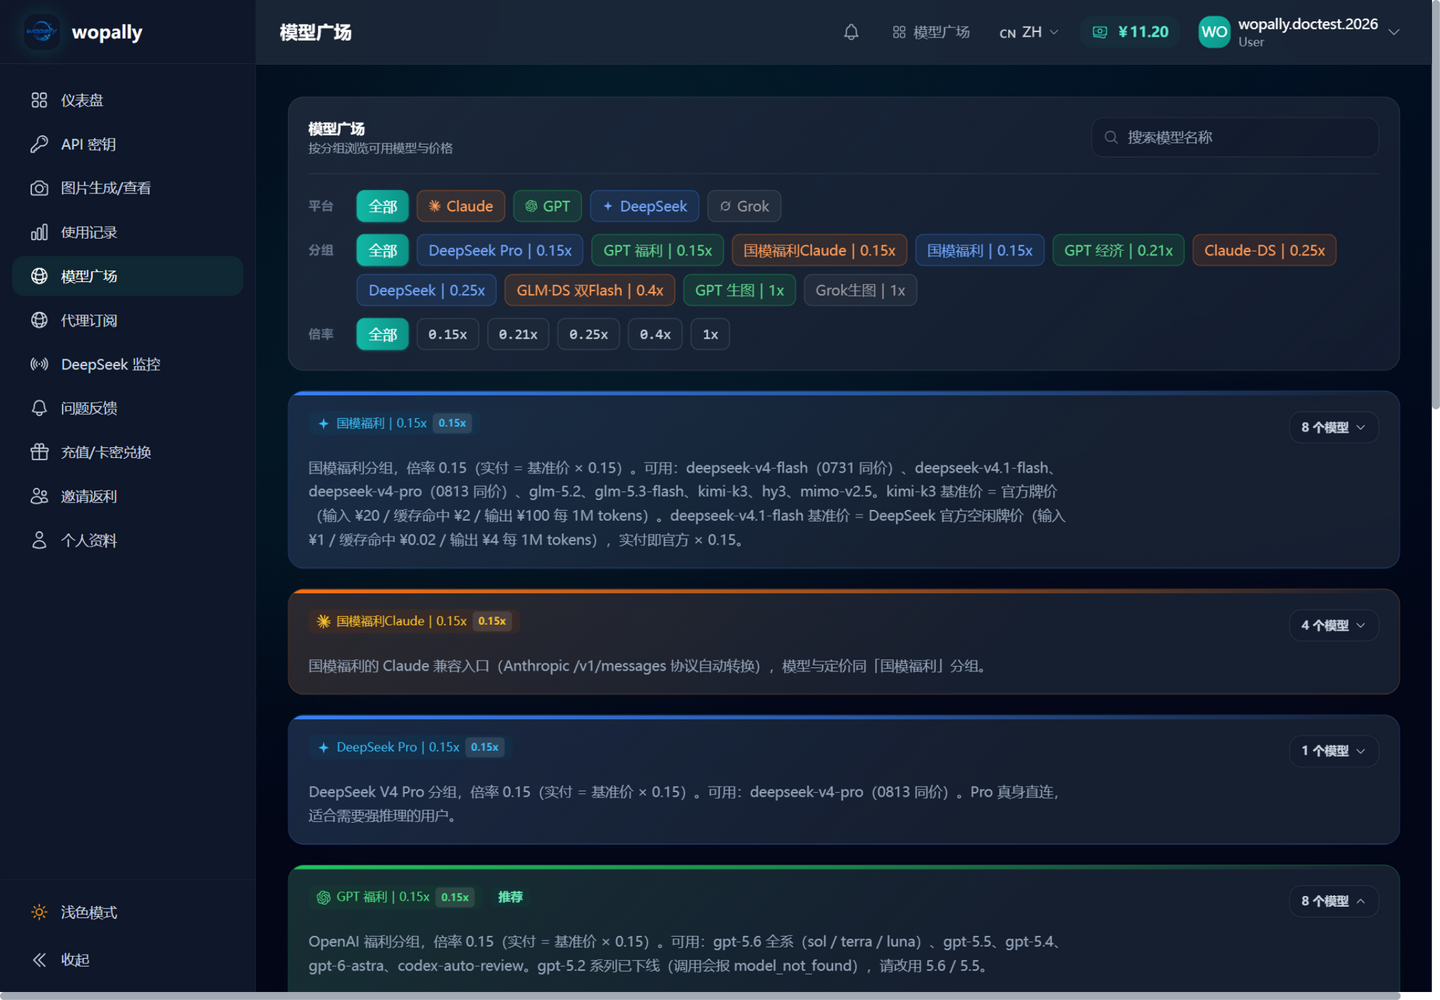The height and width of the screenshot is (1000, 1440).
Task: Expand 8 个模型 in 国模福利 card
Action: 1334,427
